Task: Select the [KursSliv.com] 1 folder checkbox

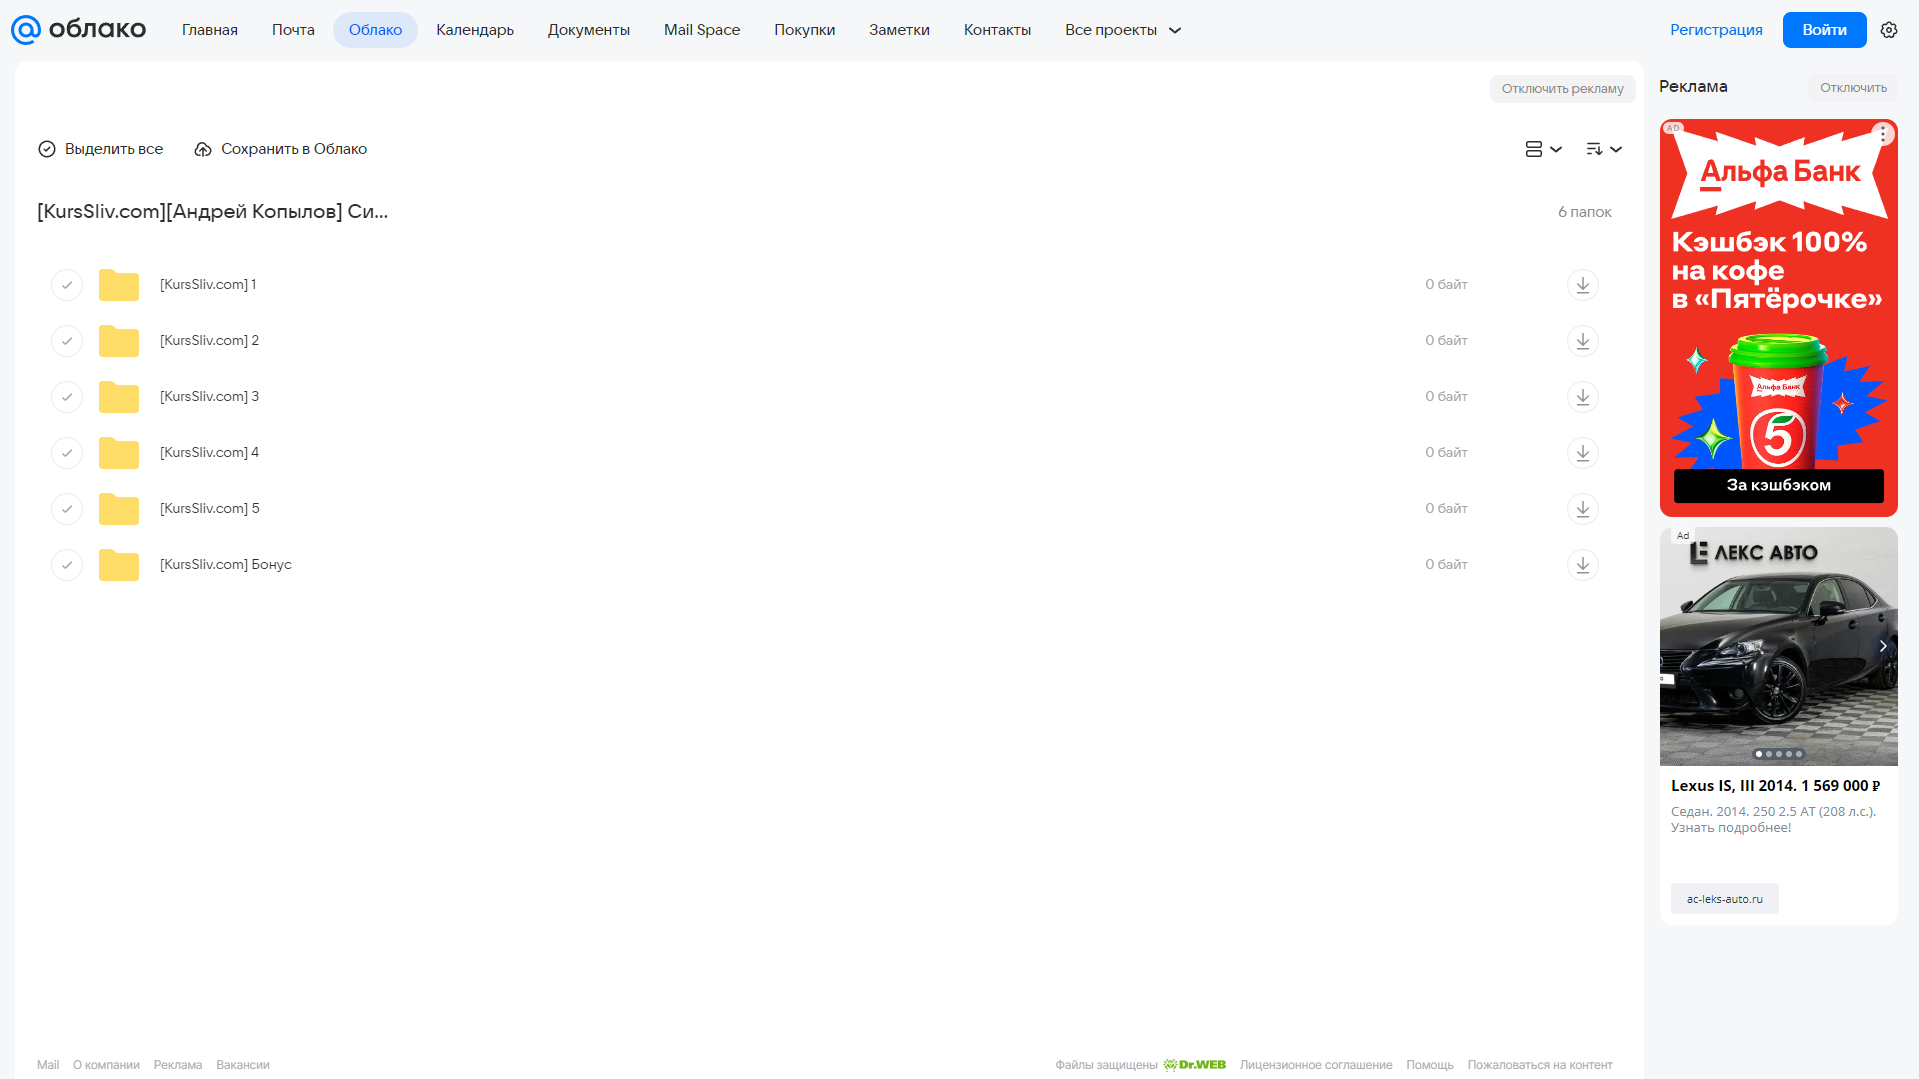Action: [67, 285]
